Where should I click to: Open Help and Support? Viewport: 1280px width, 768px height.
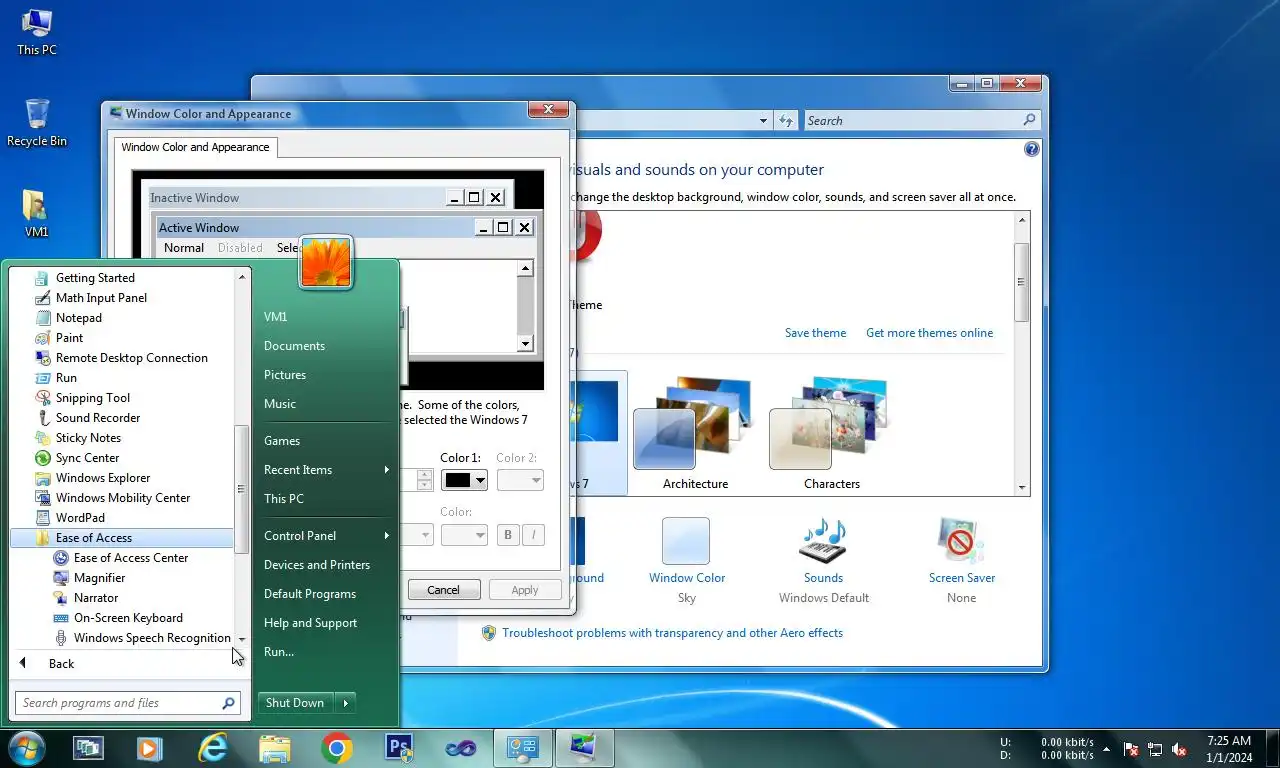coord(310,623)
